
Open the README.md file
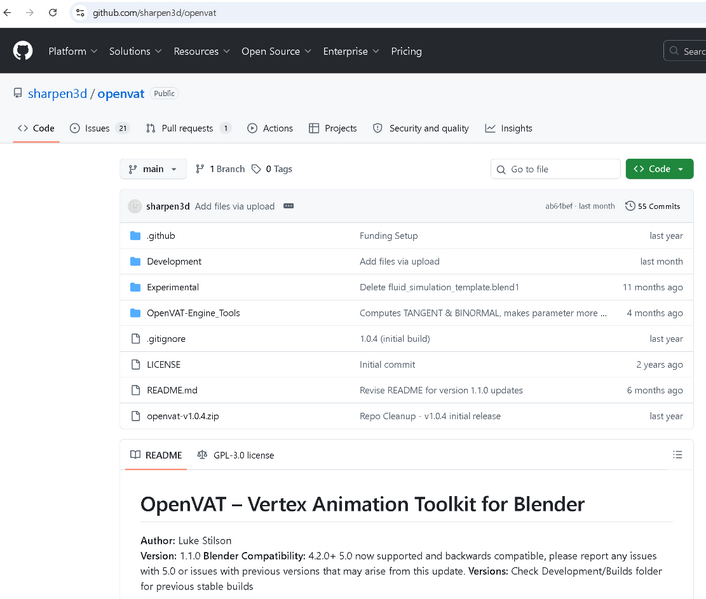[172, 390]
